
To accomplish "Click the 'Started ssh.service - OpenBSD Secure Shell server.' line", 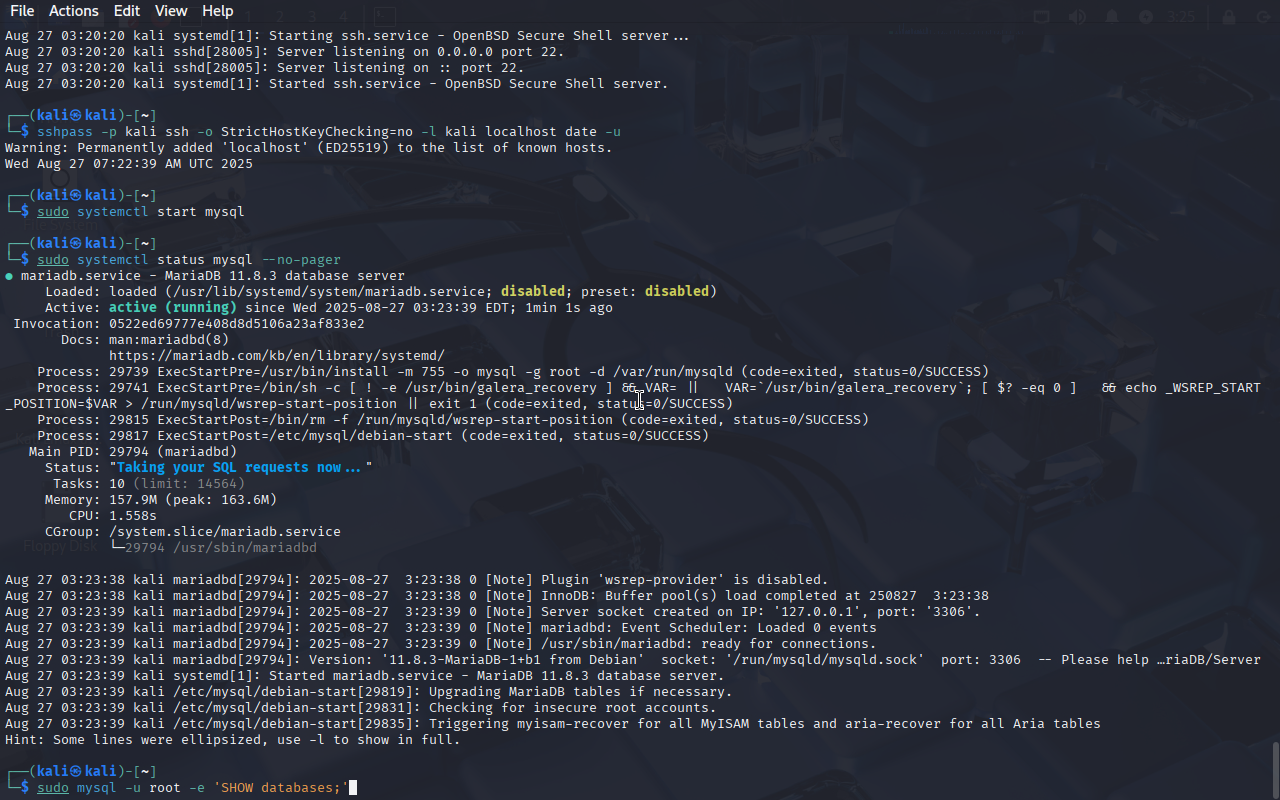I will pos(337,84).
